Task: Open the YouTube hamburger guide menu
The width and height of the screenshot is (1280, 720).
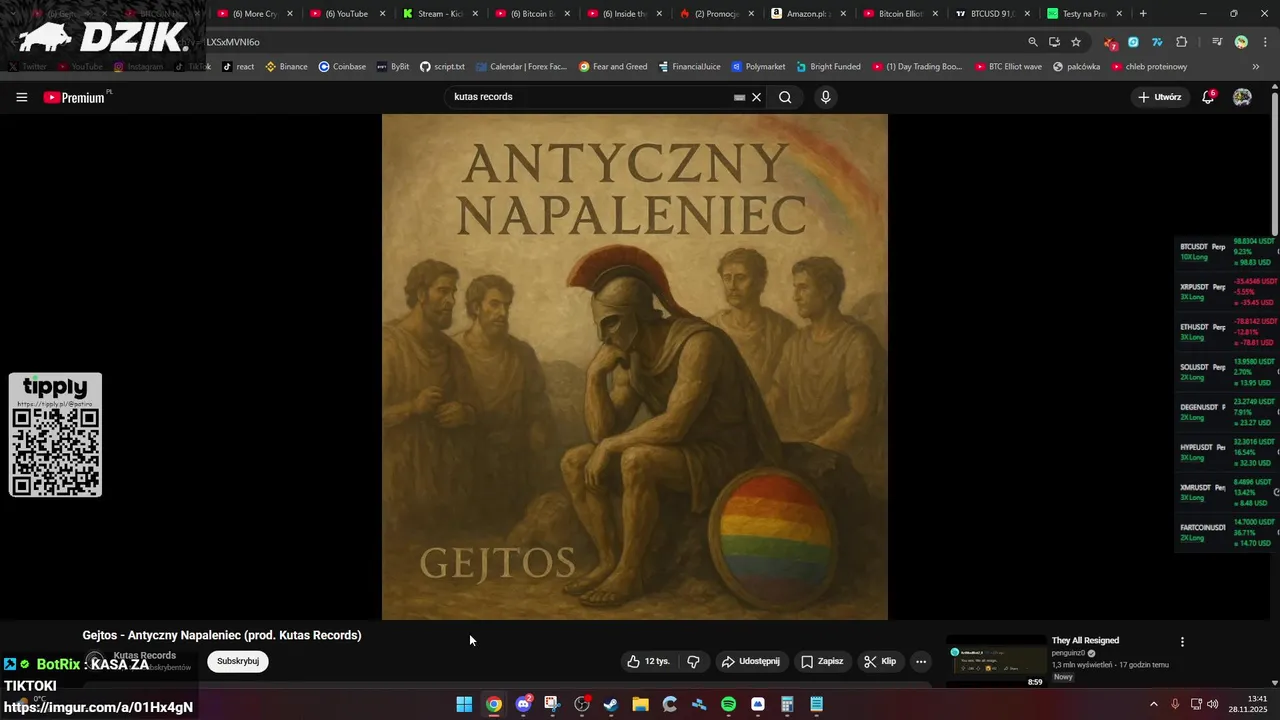Action: tap(22, 97)
